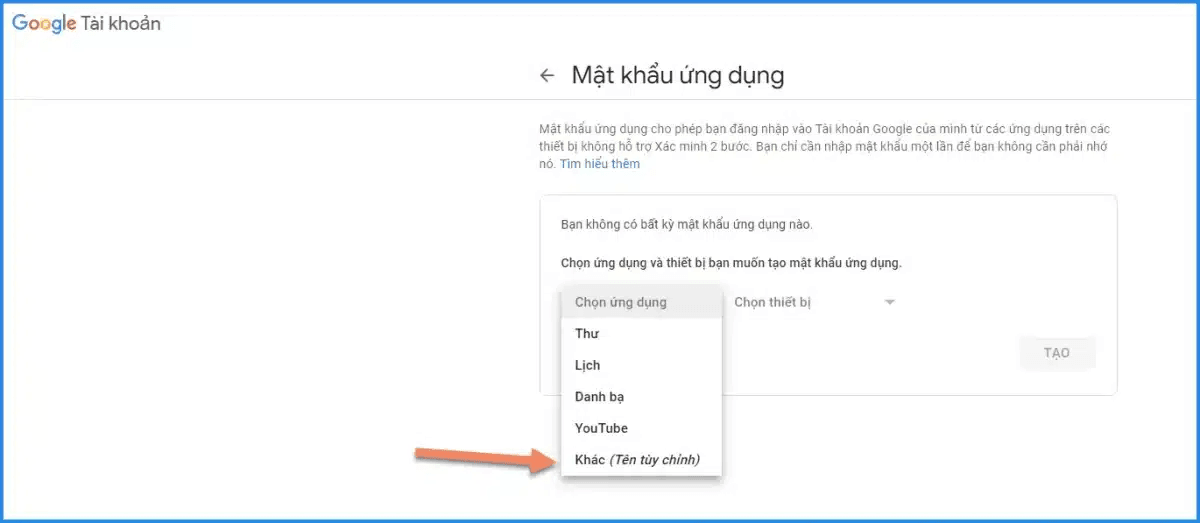The width and height of the screenshot is (1200, 523).
Task: Select 'Khác (Tên tùy chỉnh)' option
Action: click(641, 460)
